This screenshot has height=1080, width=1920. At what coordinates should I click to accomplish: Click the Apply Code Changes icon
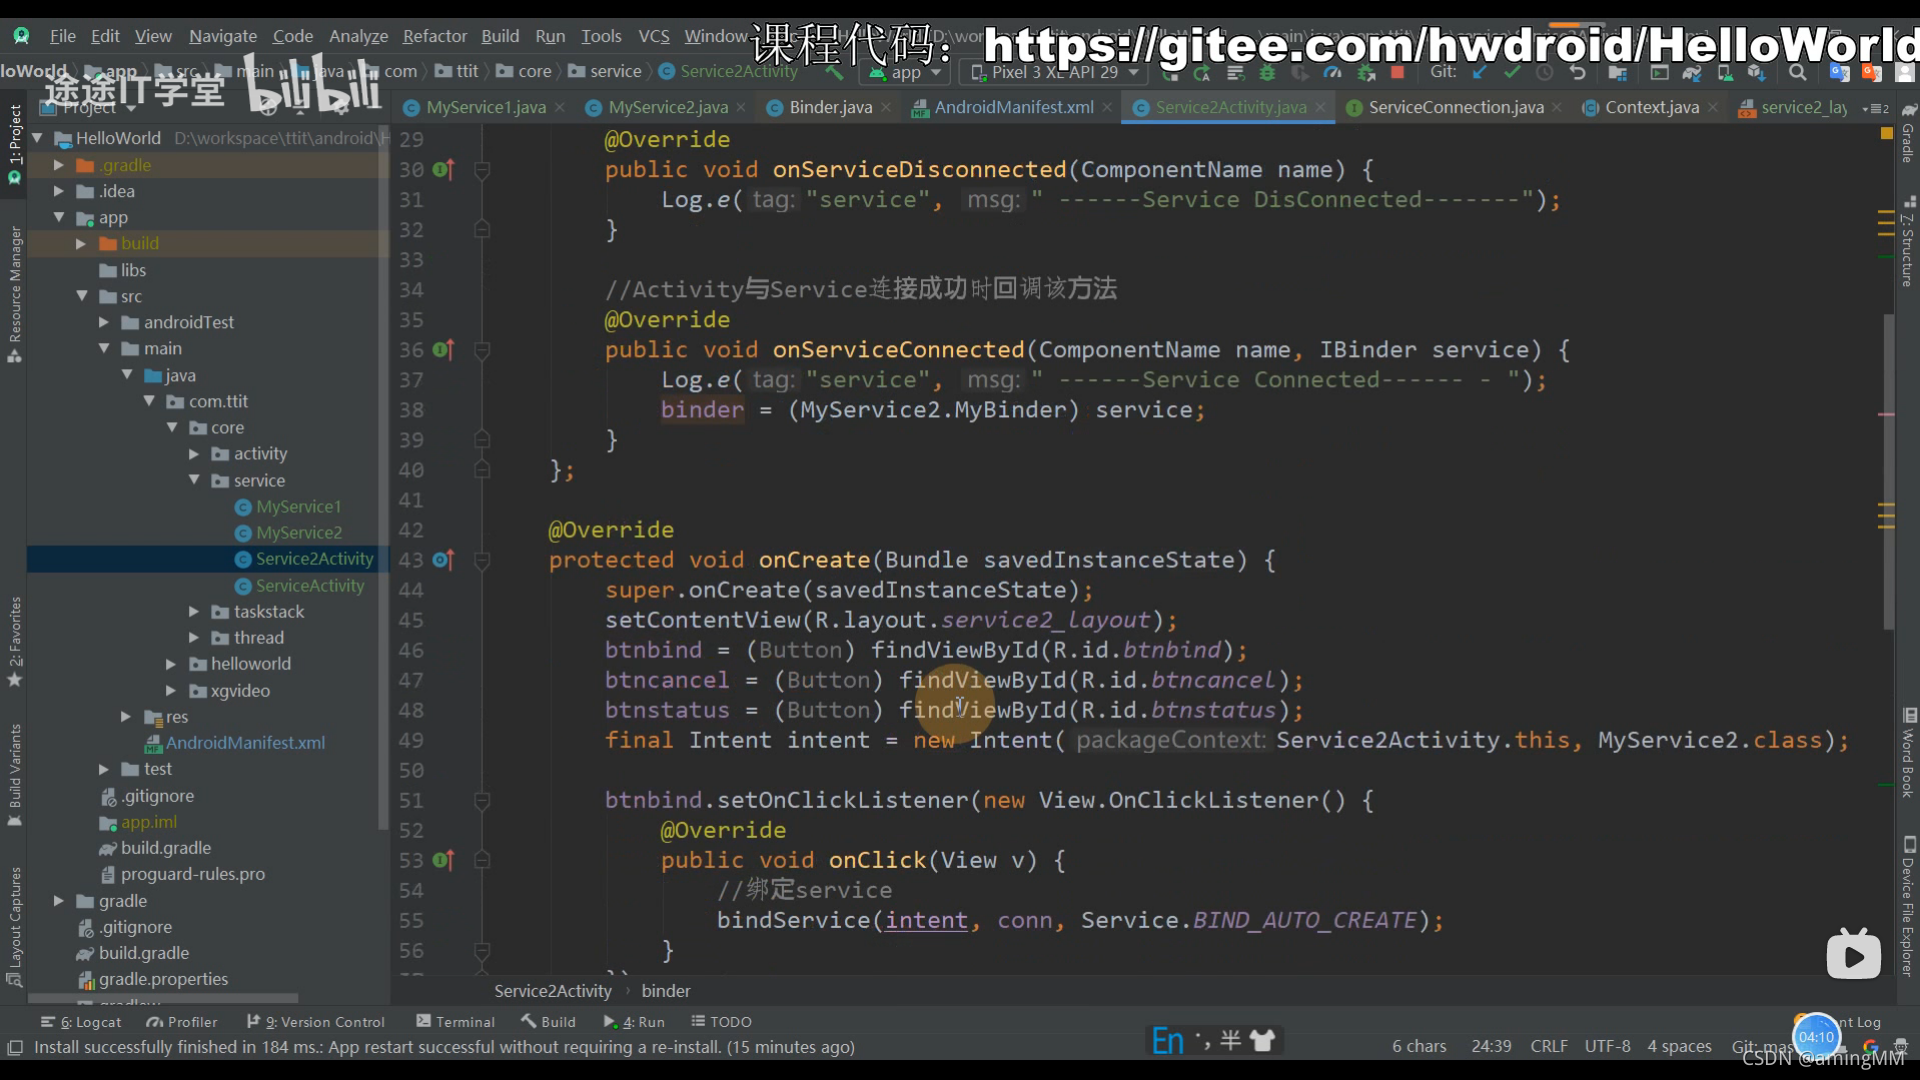click(x=1235, y=73)
